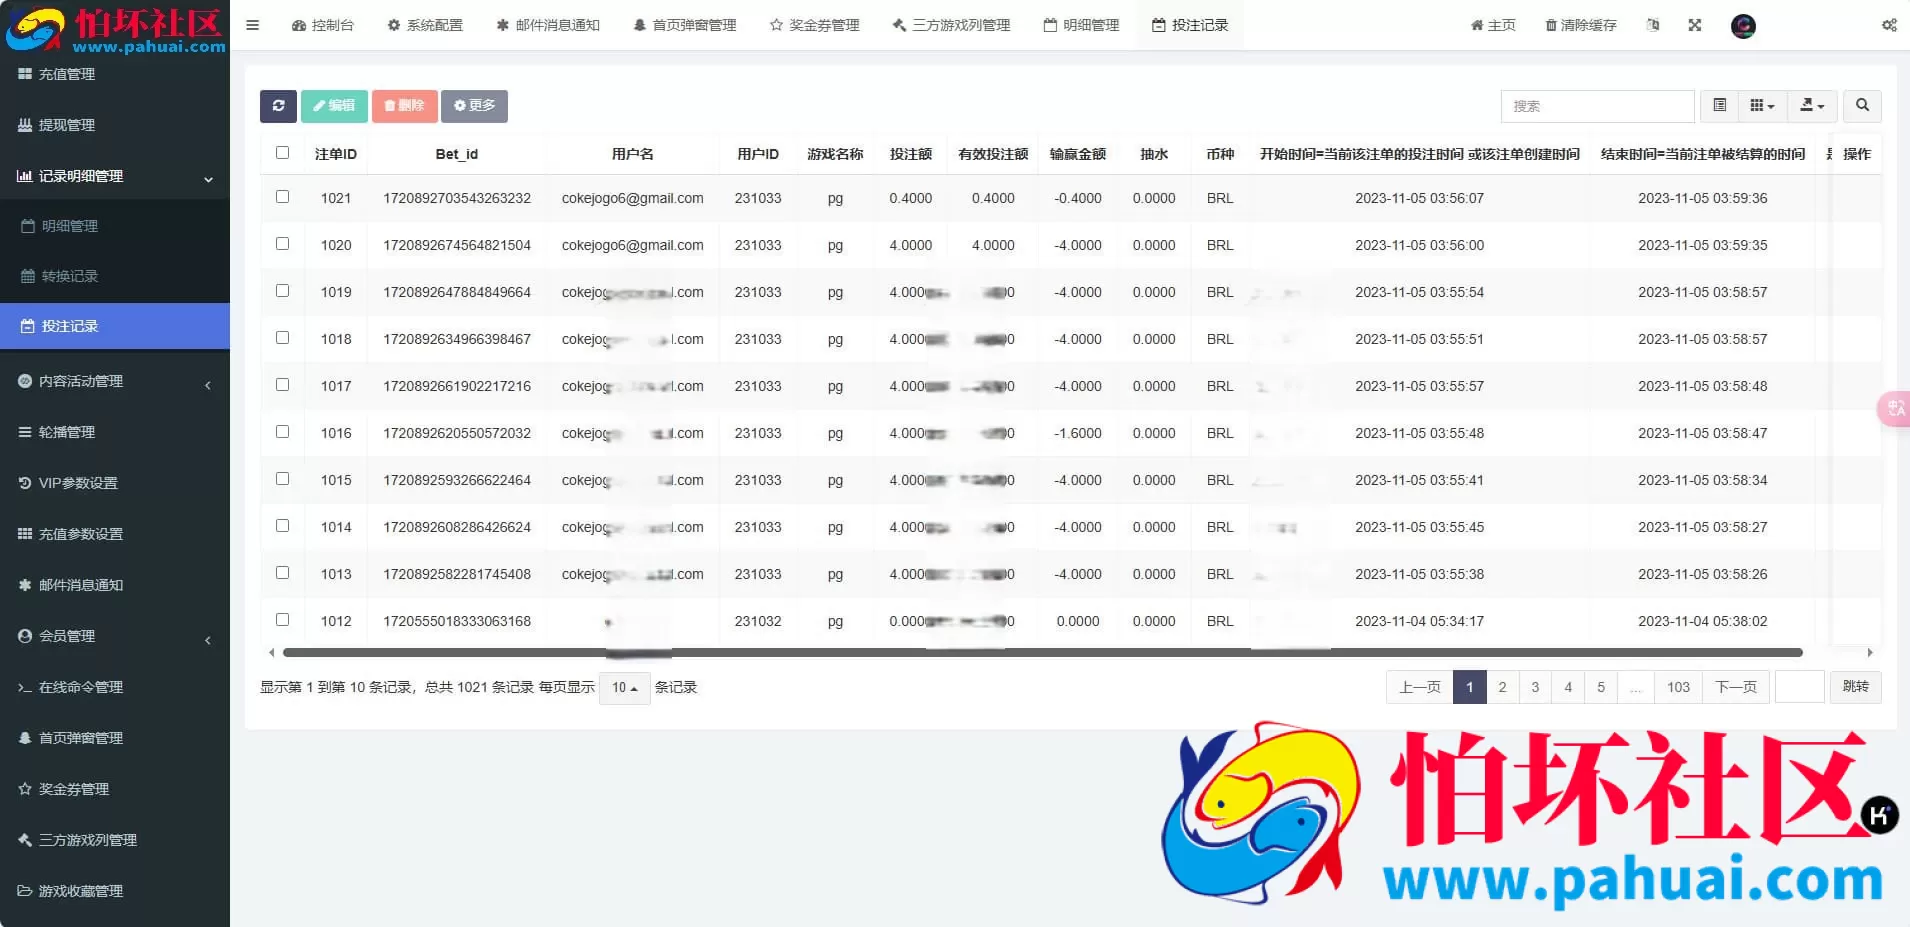Open the gear settings icon top right
Screen dimensions: 1910x927
[1888, 25]
